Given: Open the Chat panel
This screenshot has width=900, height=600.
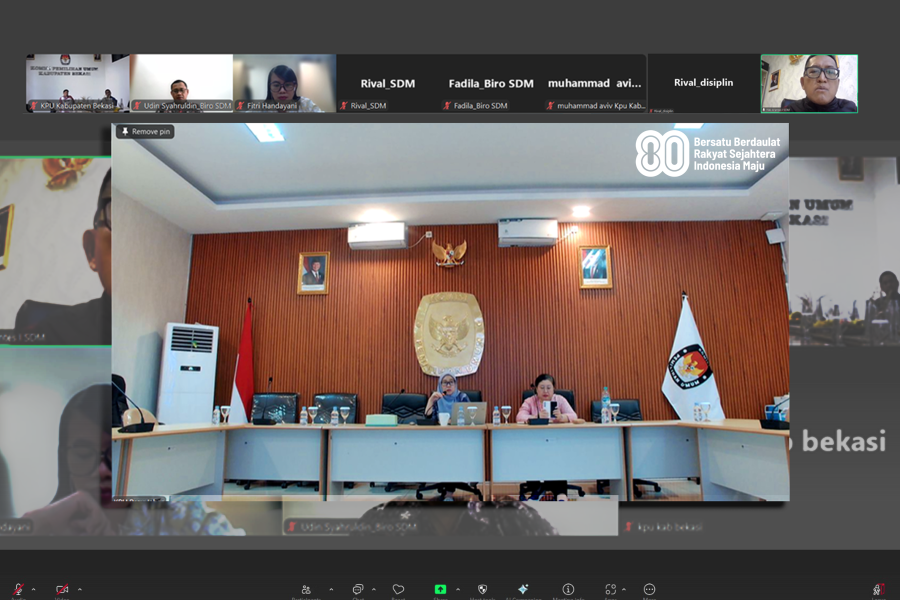Looking at the screenshot, I should (x=358, y=589).
